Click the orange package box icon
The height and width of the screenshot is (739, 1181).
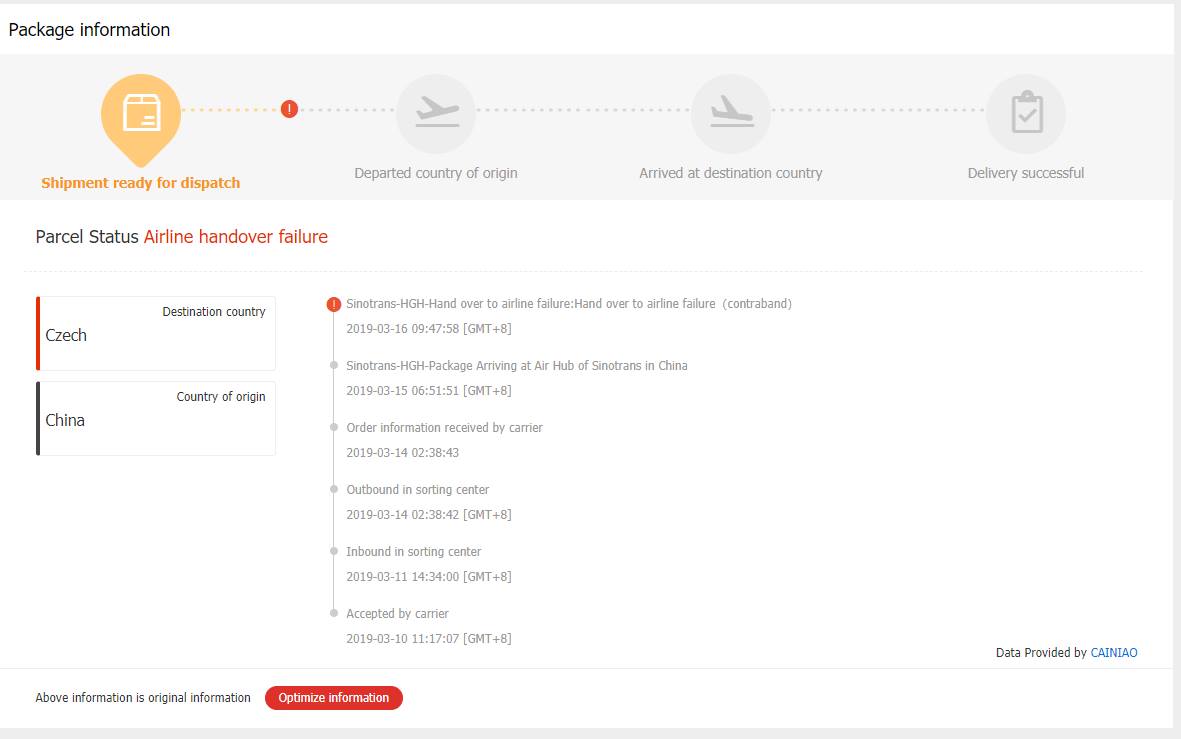pyautogui.click(x=141, y=114)
